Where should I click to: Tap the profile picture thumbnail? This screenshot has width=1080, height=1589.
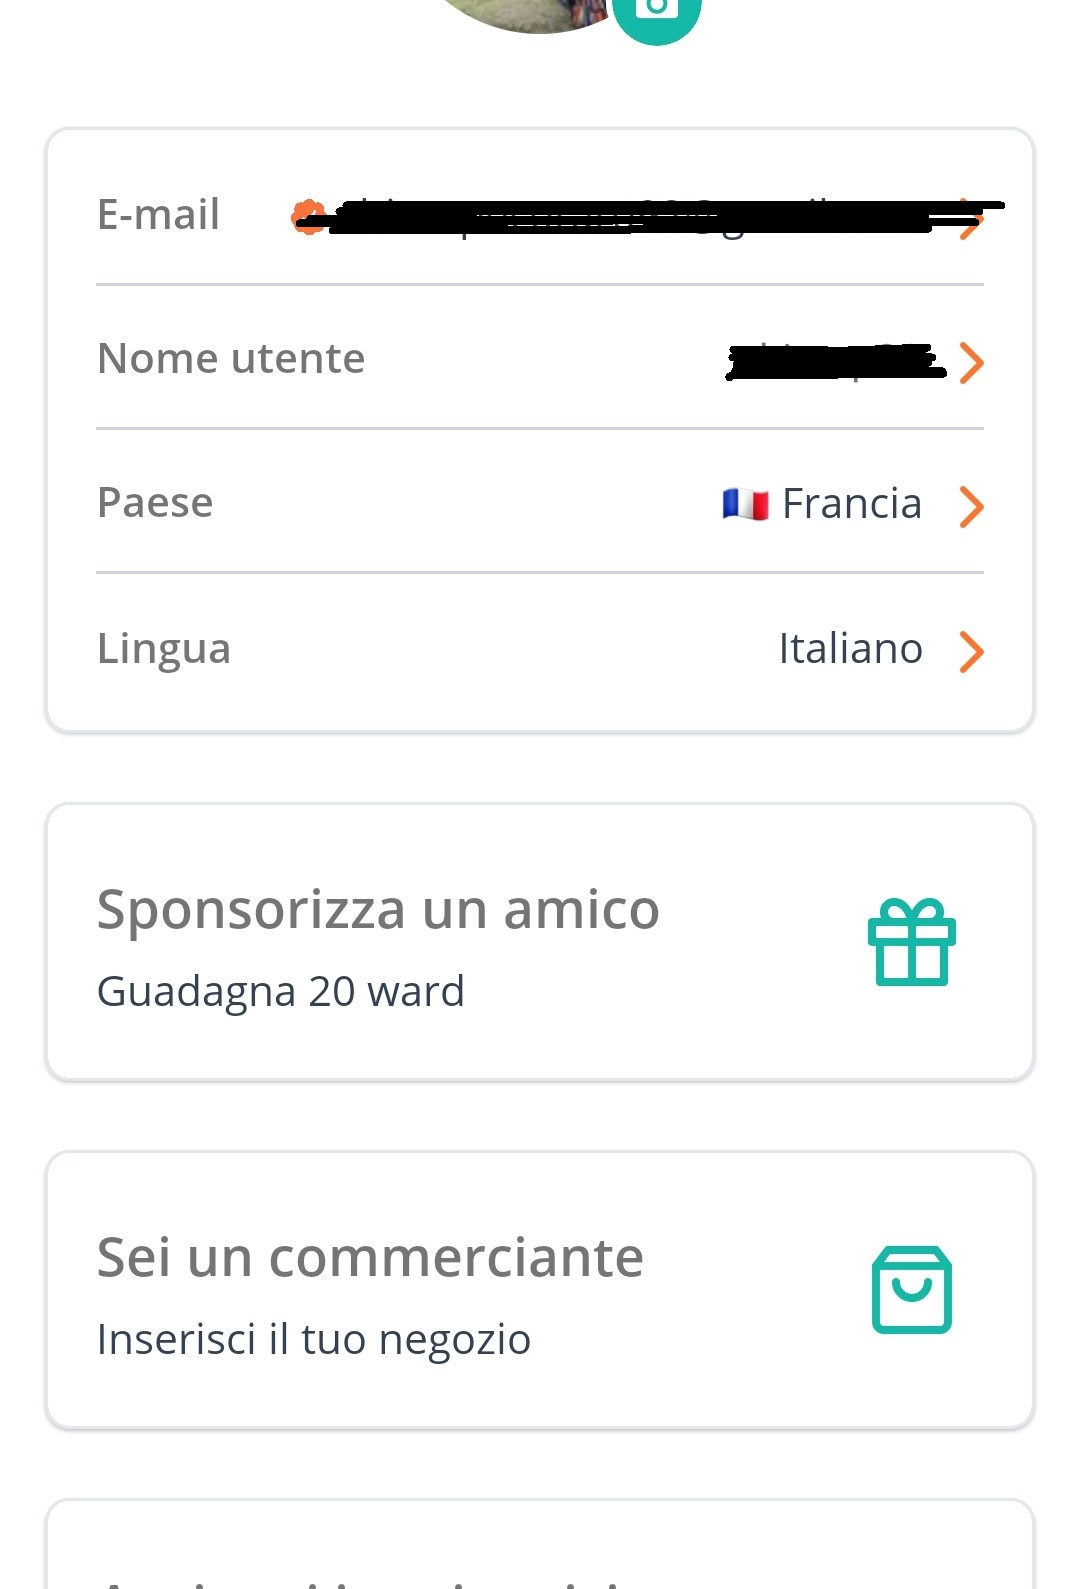(535, 12)
